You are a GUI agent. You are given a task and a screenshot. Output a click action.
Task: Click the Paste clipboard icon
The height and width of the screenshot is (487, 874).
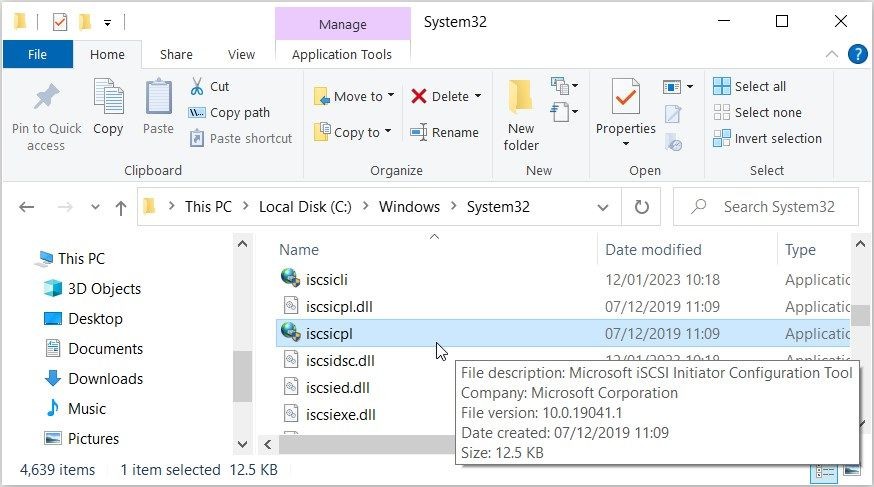(x=158, y=96)
